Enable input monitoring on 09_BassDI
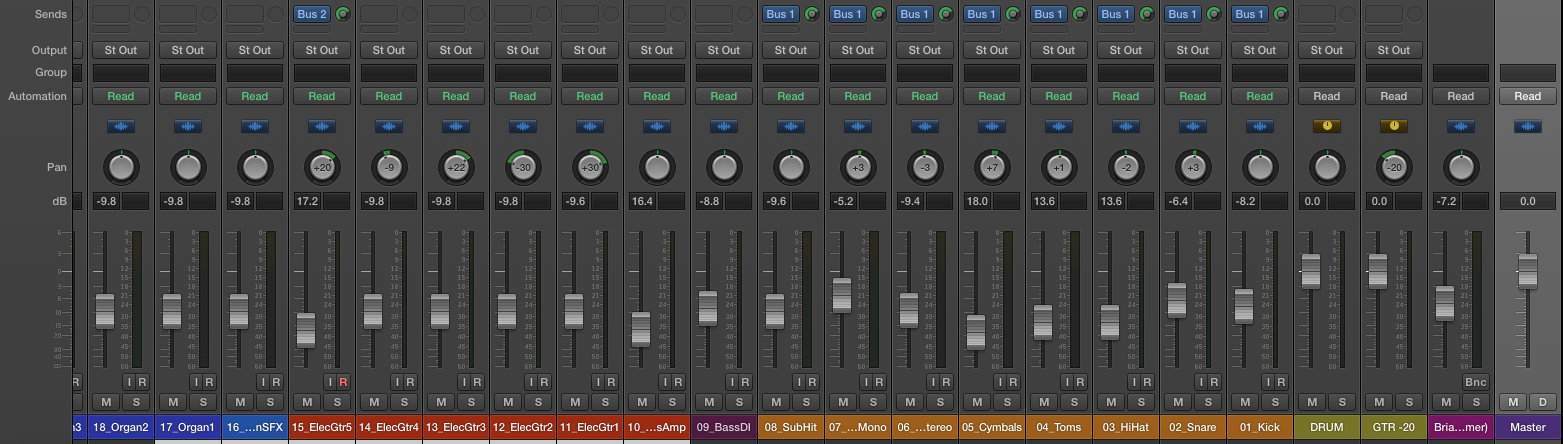 pyautogui.click(x=732, y=382)
